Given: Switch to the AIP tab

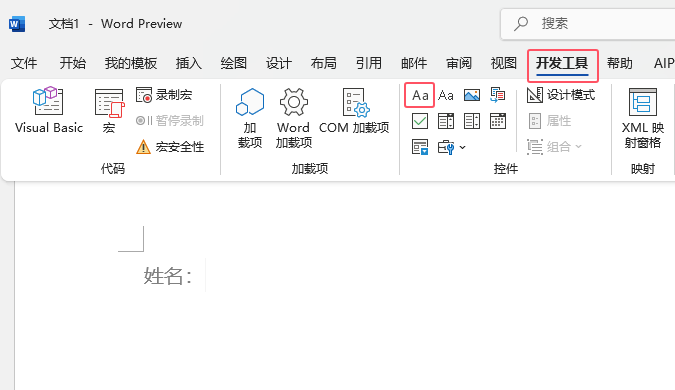Looking at the screenshot, I should (x=663, y=63).
